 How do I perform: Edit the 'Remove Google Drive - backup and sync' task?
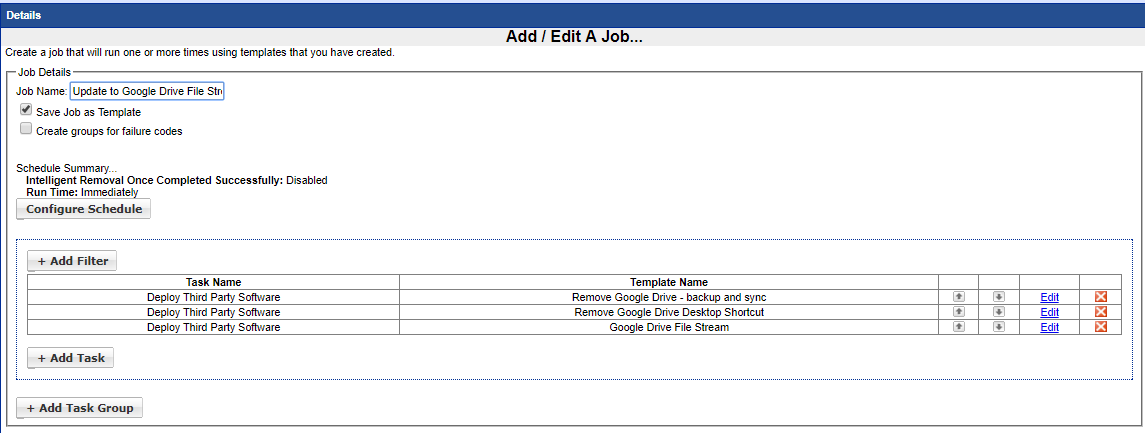[x=1049, y=297]
